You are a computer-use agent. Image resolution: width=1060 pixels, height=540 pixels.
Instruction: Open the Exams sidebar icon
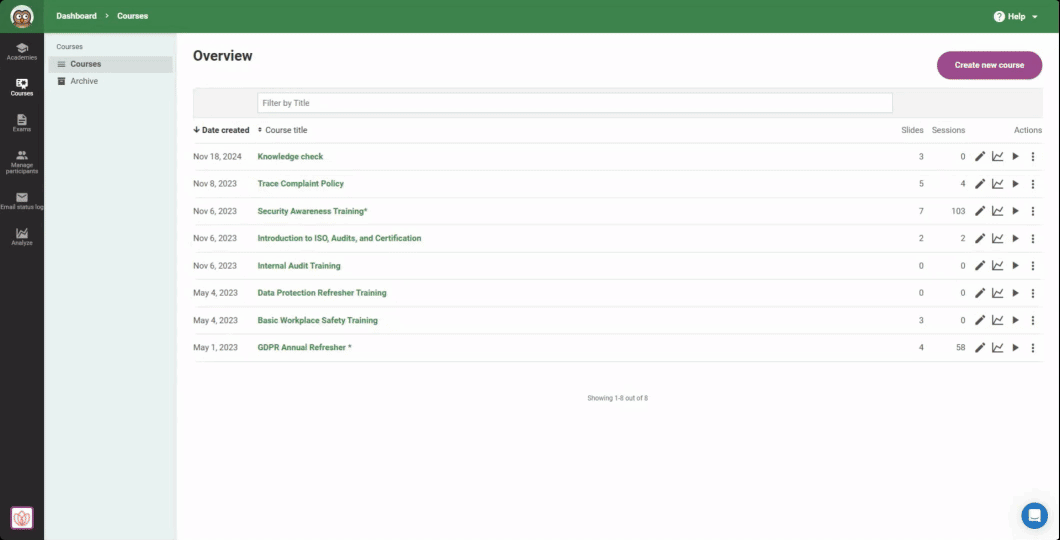(21, 123)
